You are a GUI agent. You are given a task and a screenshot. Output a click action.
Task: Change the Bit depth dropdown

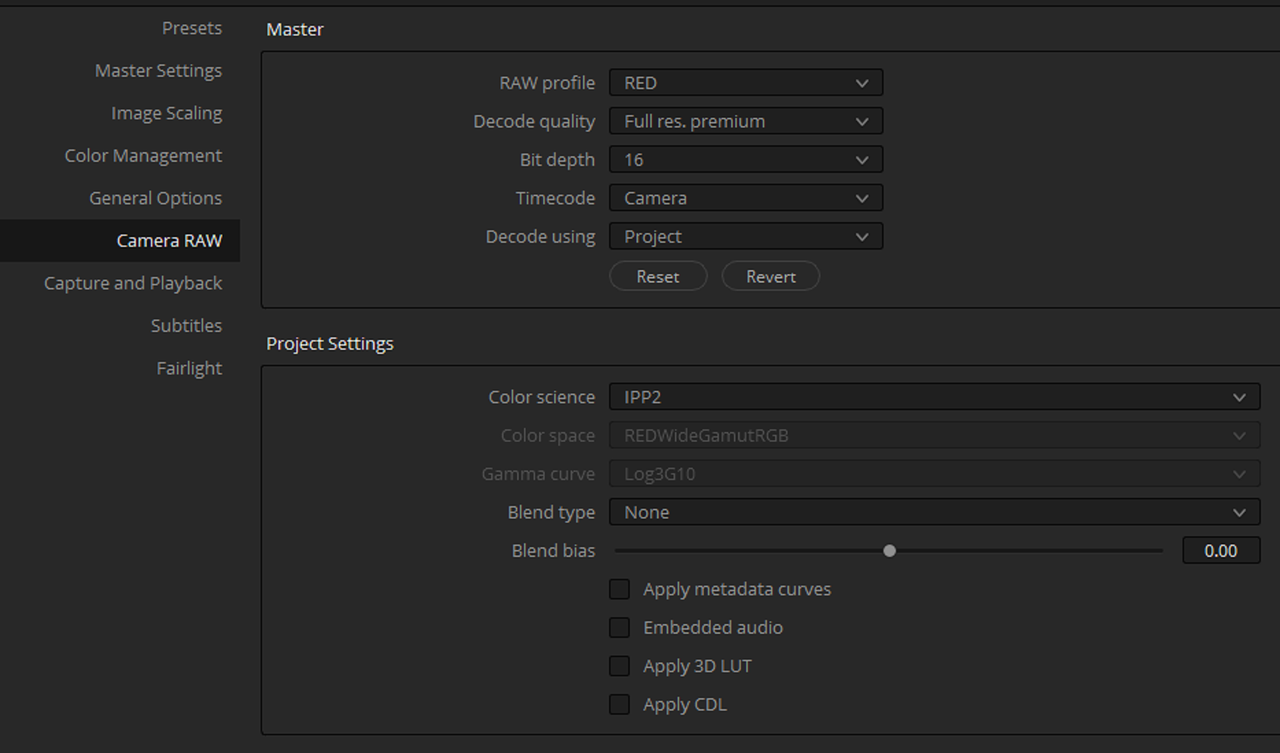click(746, 160)
